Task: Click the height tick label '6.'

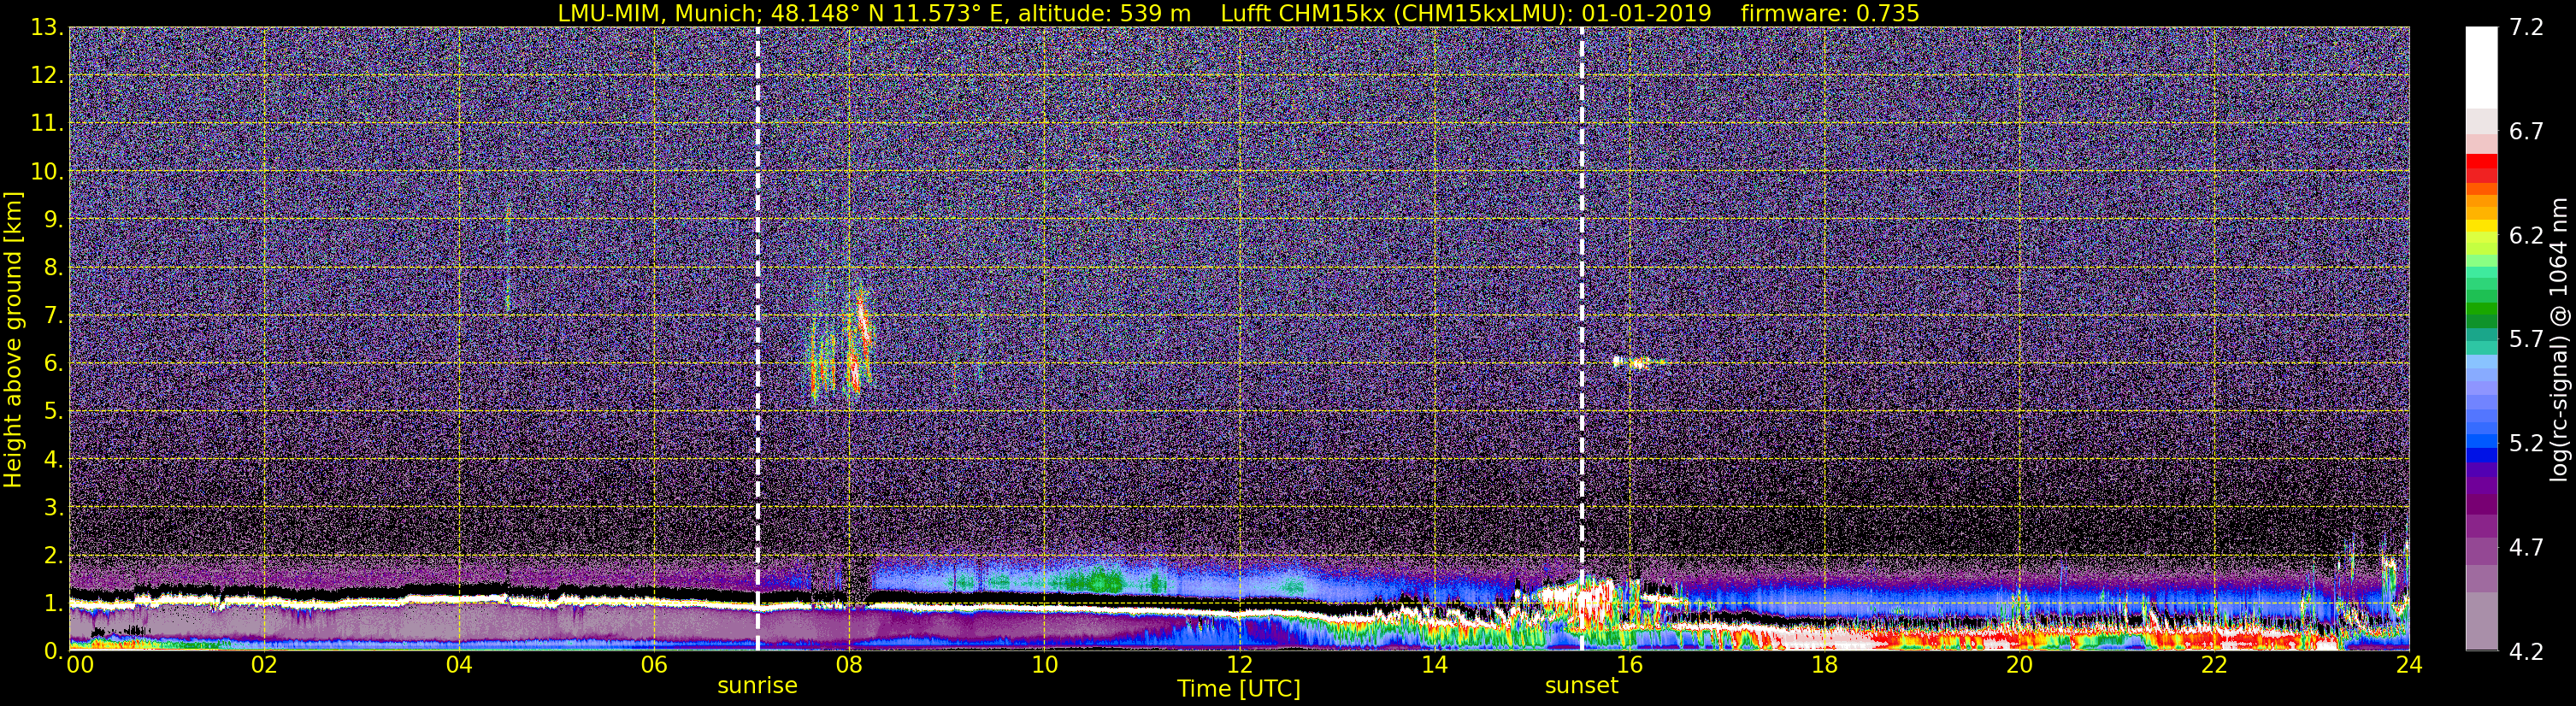Action: pos(53,363)
